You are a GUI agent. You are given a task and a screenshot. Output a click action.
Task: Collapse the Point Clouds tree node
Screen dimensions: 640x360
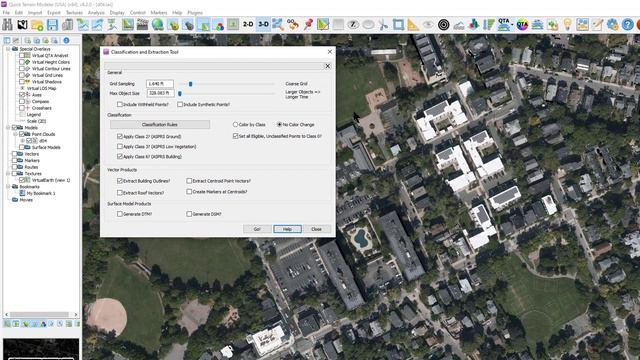coord(15,134)
